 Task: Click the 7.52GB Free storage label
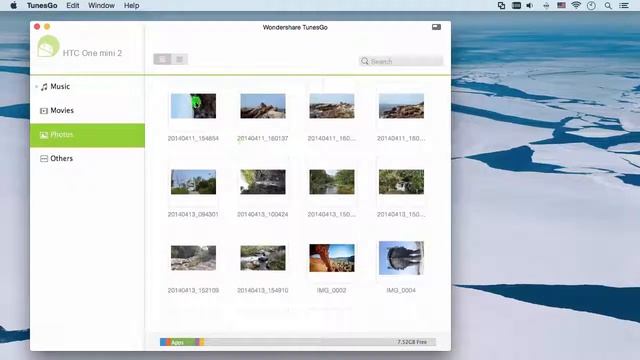point(412,342)
